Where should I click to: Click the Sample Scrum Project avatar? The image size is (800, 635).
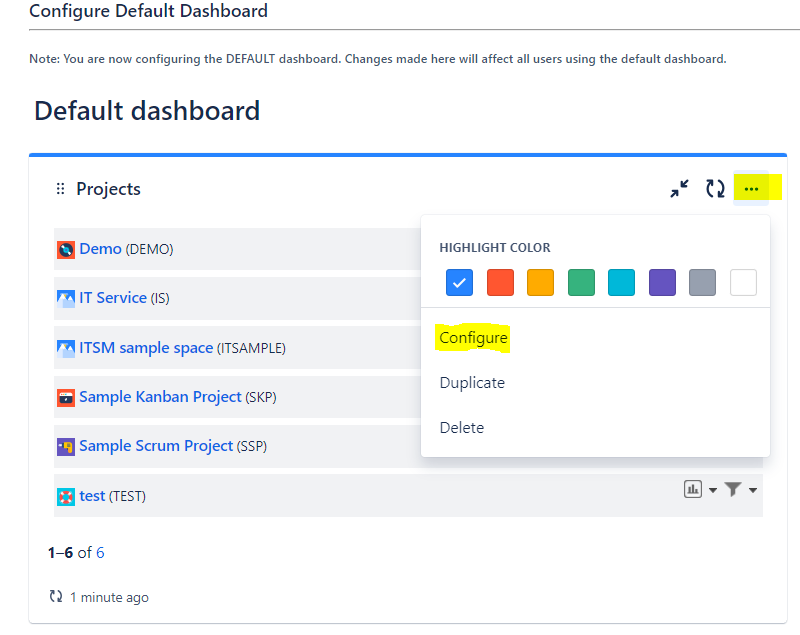pos(66,446)
